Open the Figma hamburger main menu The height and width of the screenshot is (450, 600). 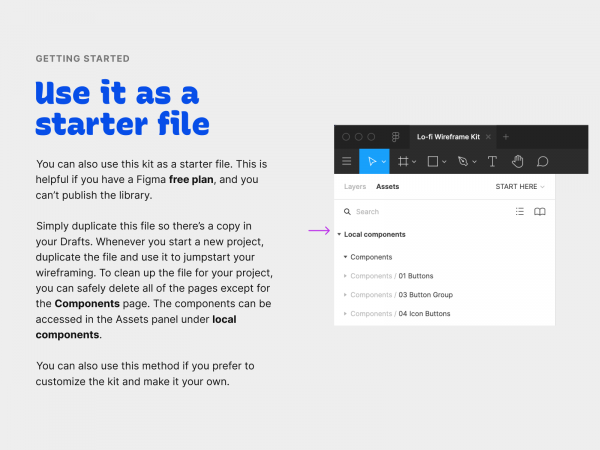point(347,161)
